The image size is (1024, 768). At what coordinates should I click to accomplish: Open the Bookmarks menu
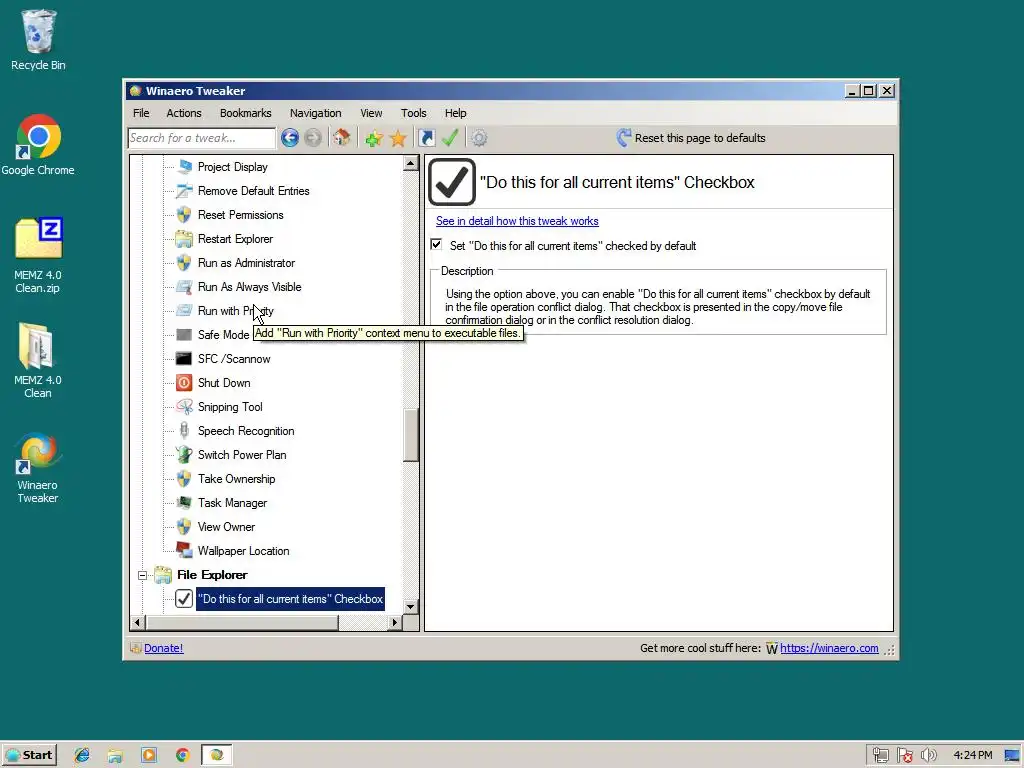tap(246, 113)
